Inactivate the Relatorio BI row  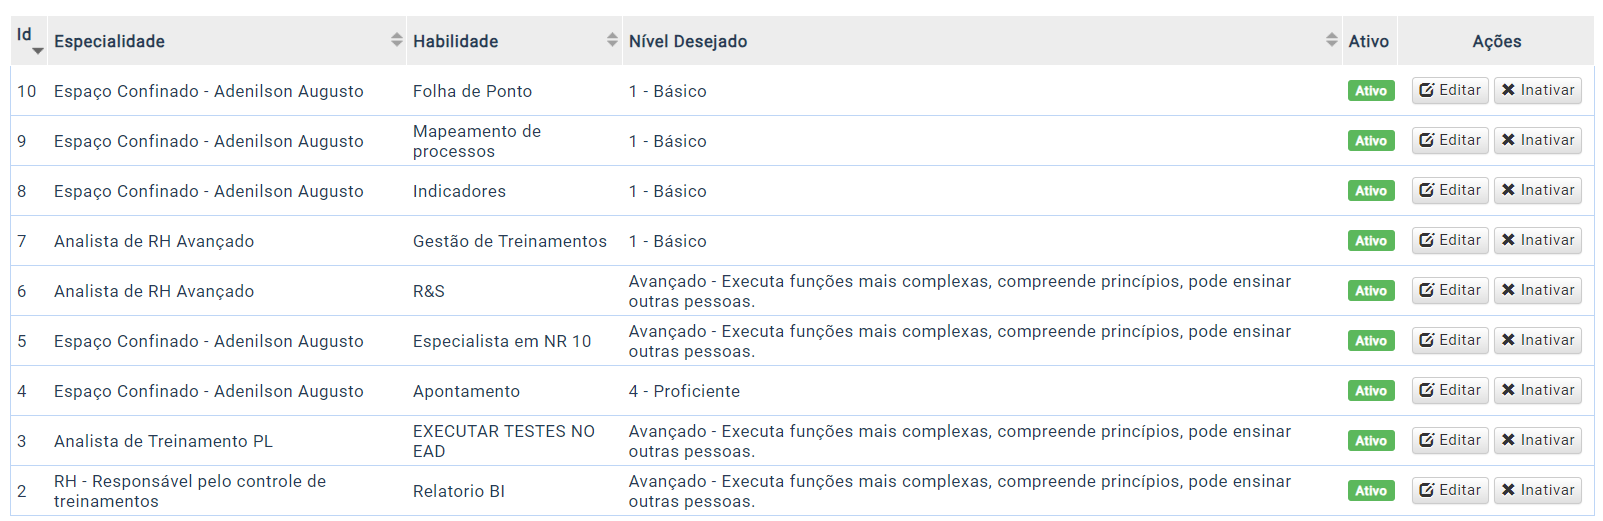click(1538, 490)
